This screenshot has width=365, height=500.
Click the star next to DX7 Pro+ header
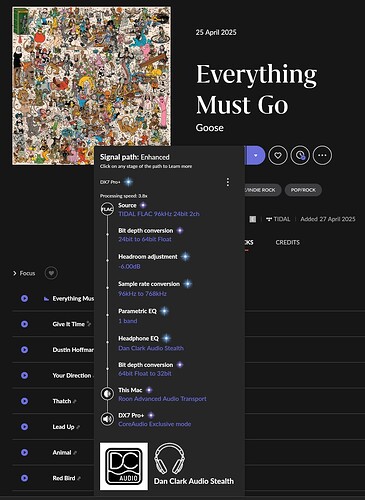[128, 182]
